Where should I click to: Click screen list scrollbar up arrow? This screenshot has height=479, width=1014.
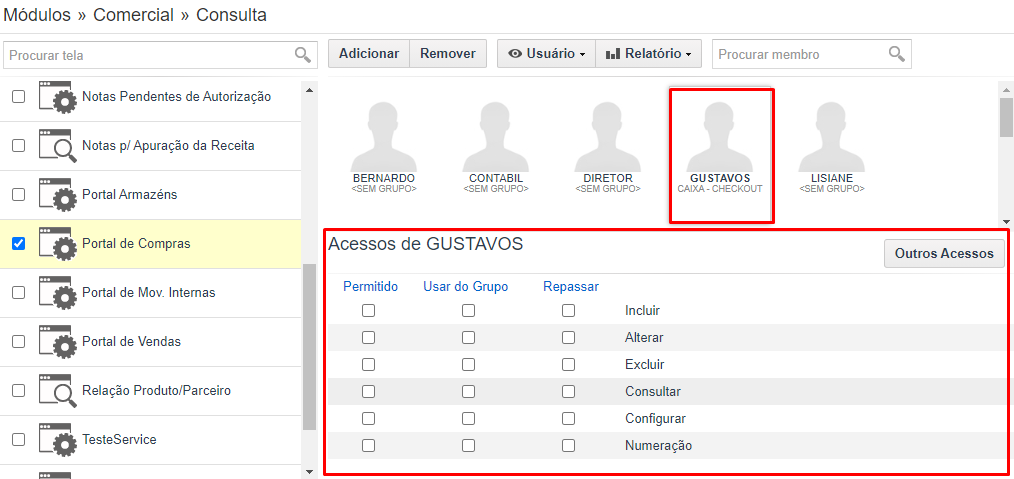(x=309, y=89)
